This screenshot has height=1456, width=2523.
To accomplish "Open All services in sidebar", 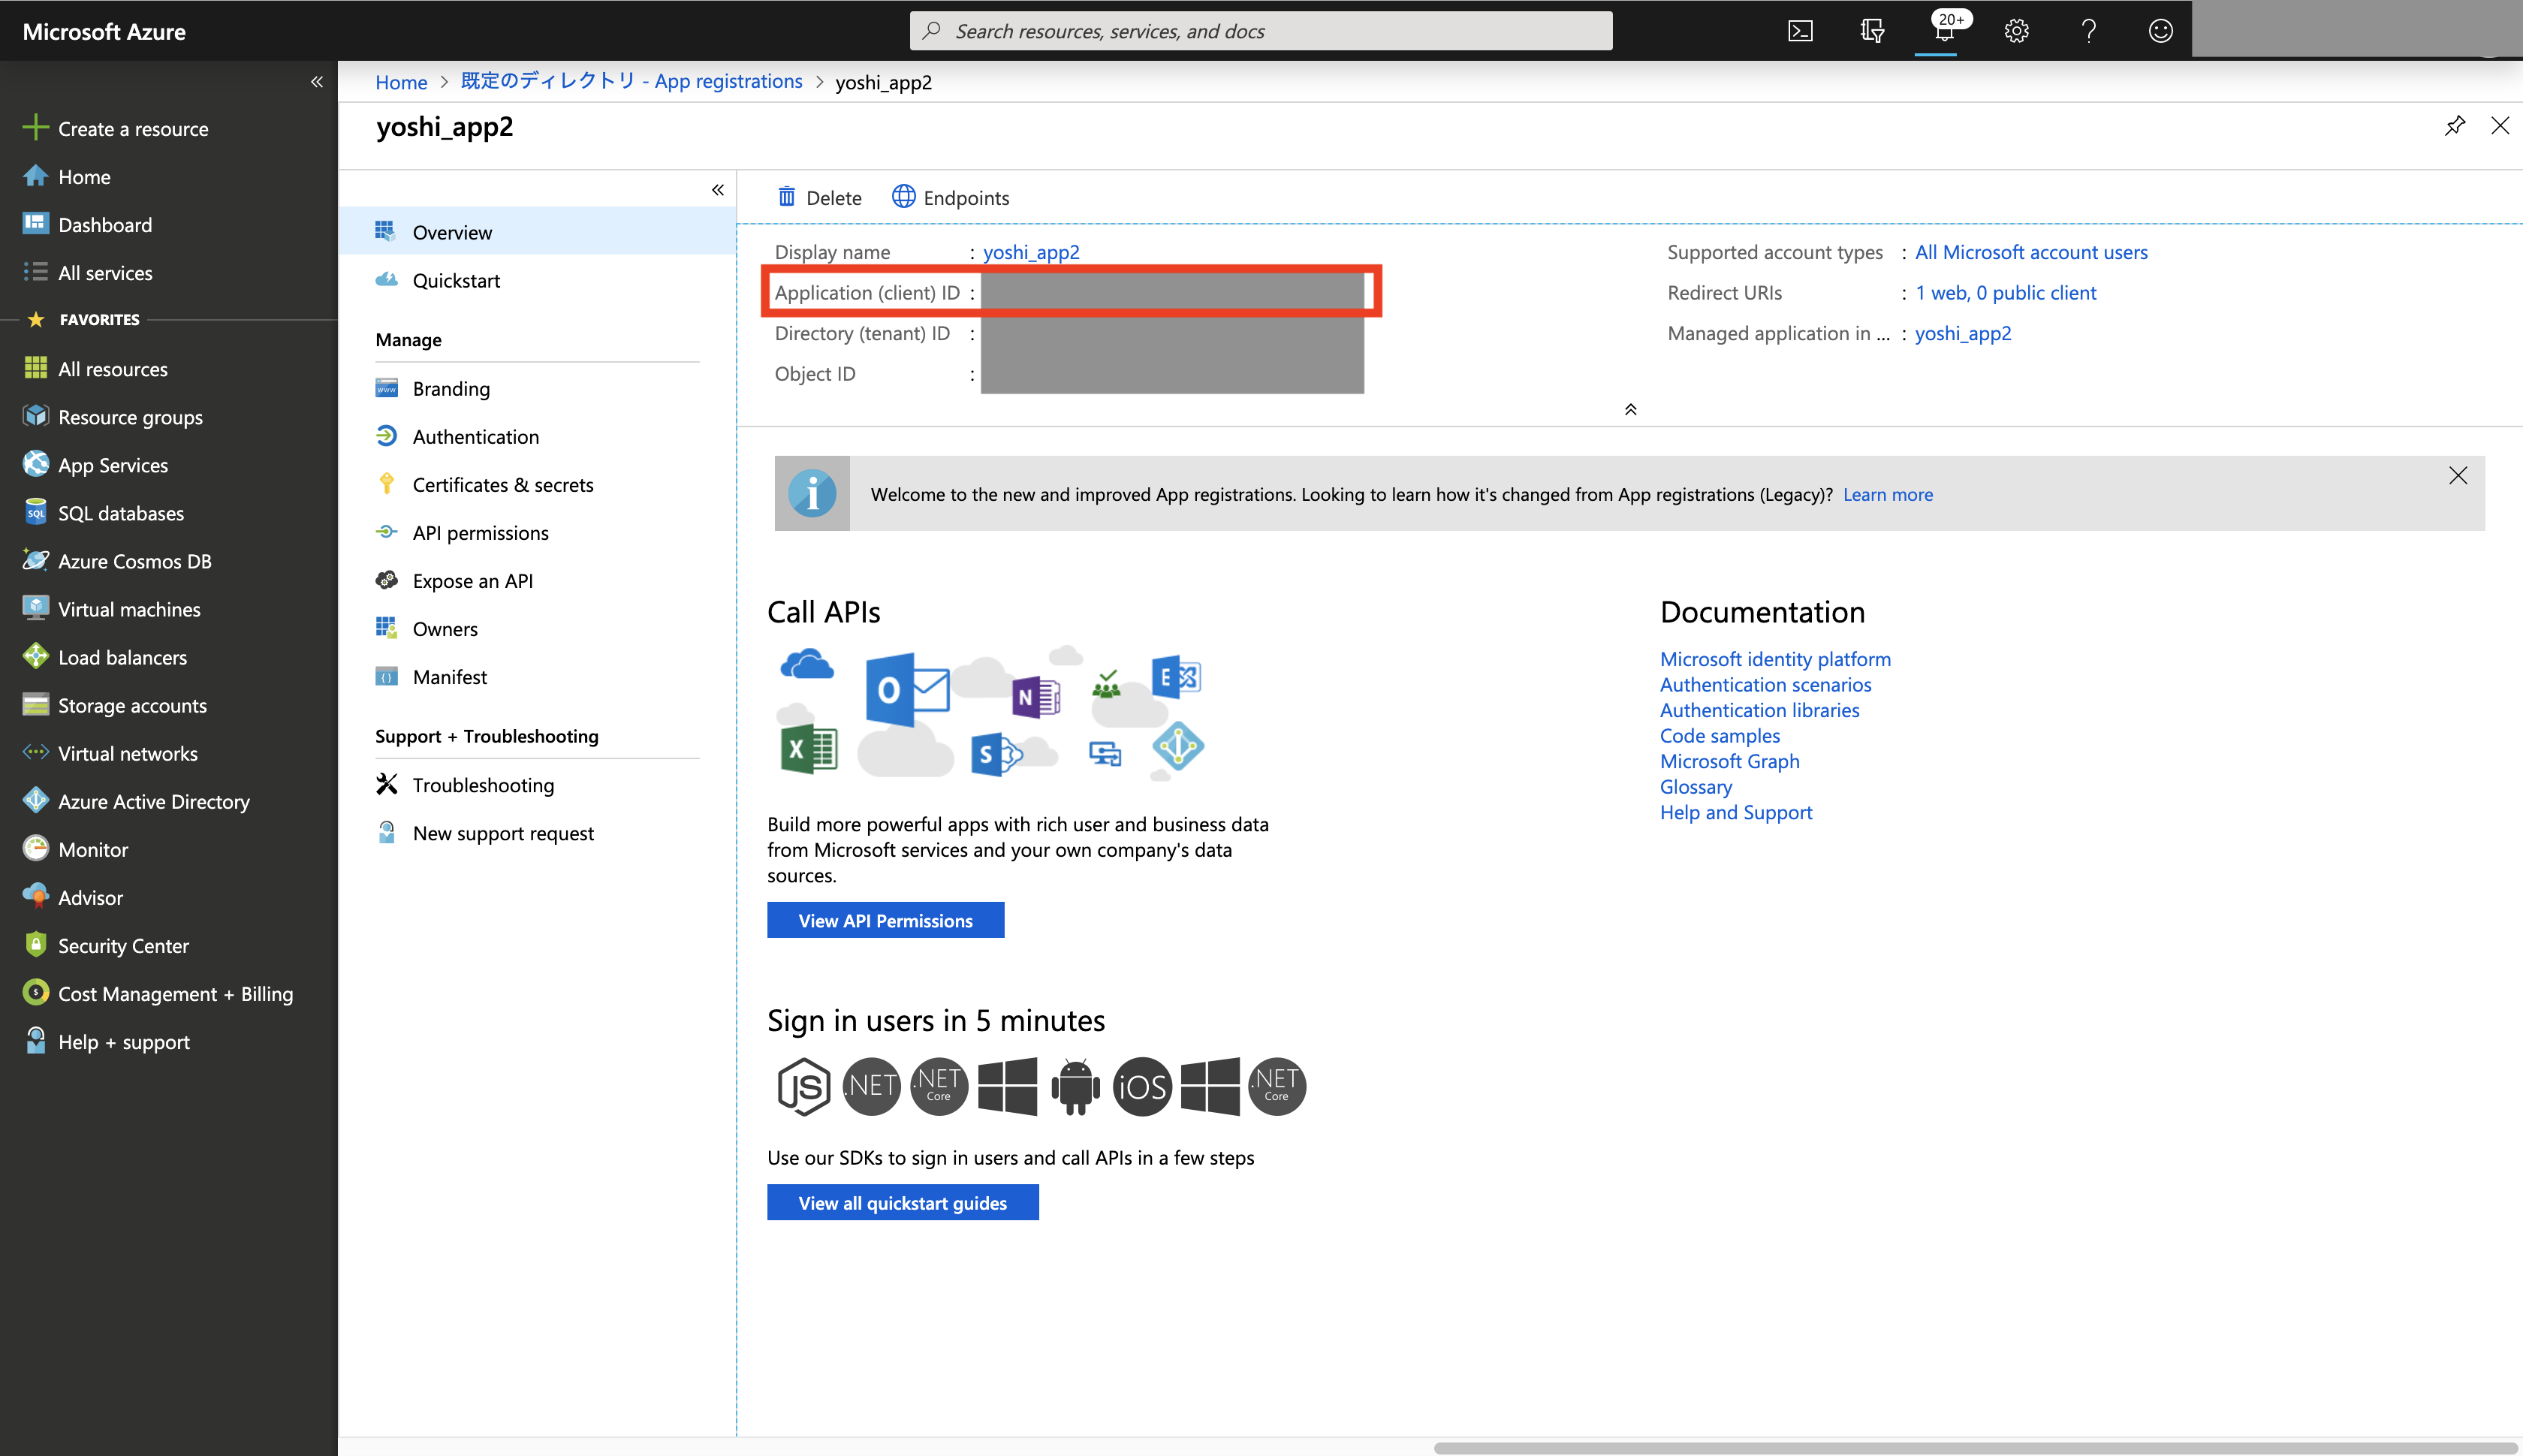I will tap(88, 273).
